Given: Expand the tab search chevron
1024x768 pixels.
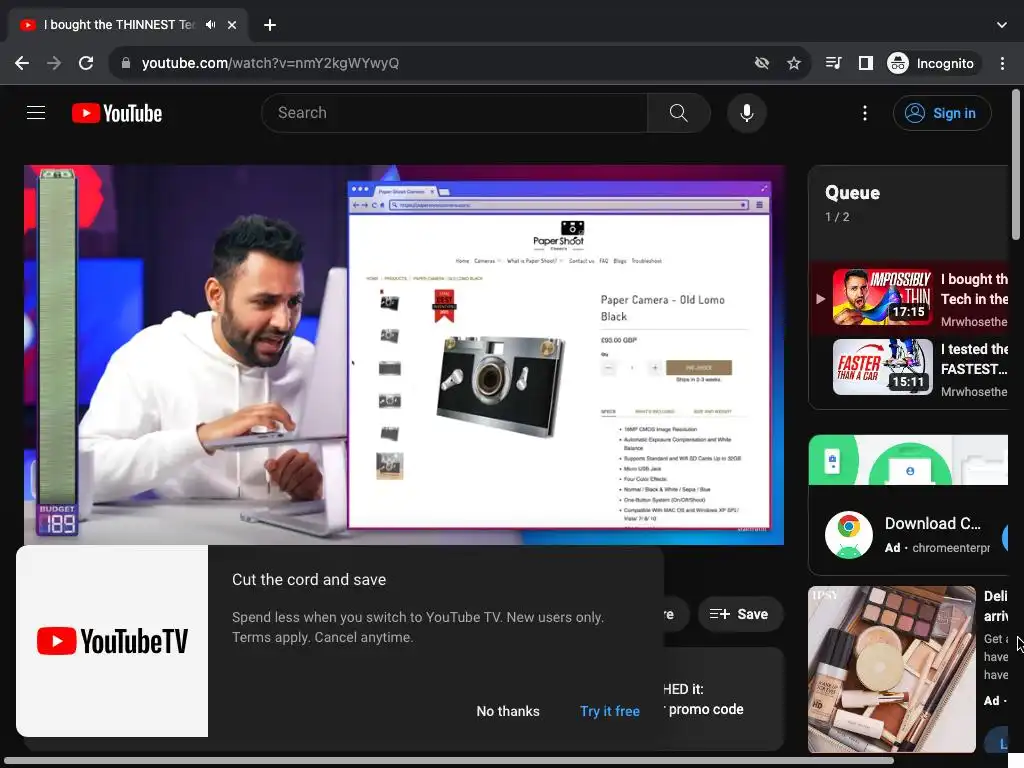Looking at the screenshot, I should pyautogui.click(x=1002, y=25).
